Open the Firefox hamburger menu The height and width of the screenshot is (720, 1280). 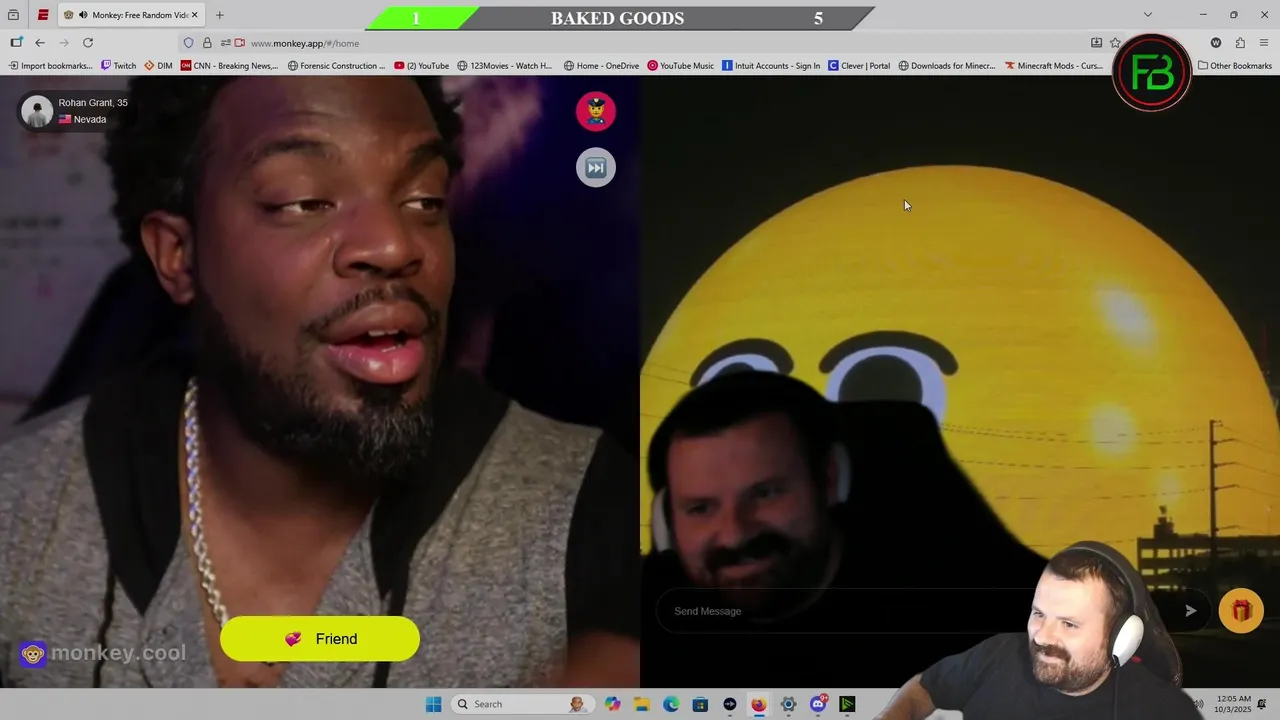coord(1264,43)
